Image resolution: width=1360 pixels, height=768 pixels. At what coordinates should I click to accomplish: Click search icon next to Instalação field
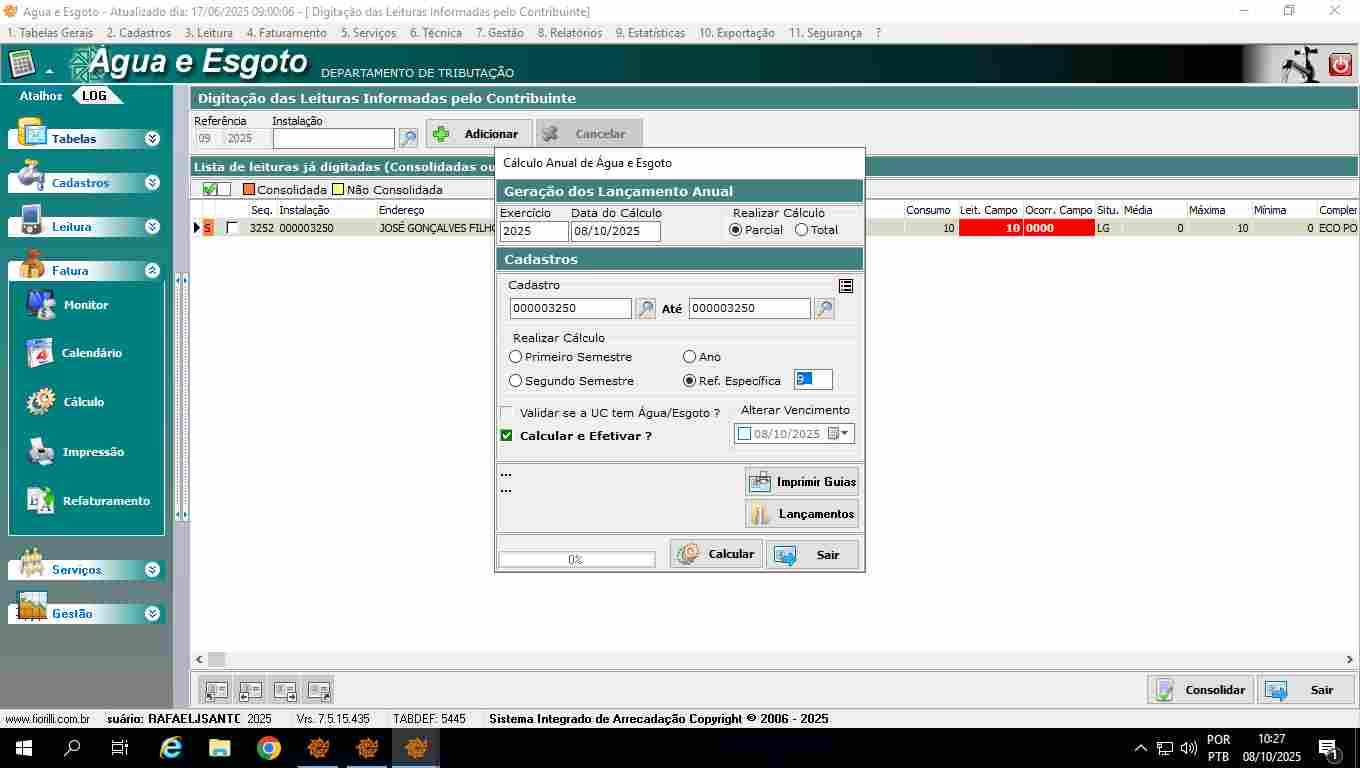[408, 138]
